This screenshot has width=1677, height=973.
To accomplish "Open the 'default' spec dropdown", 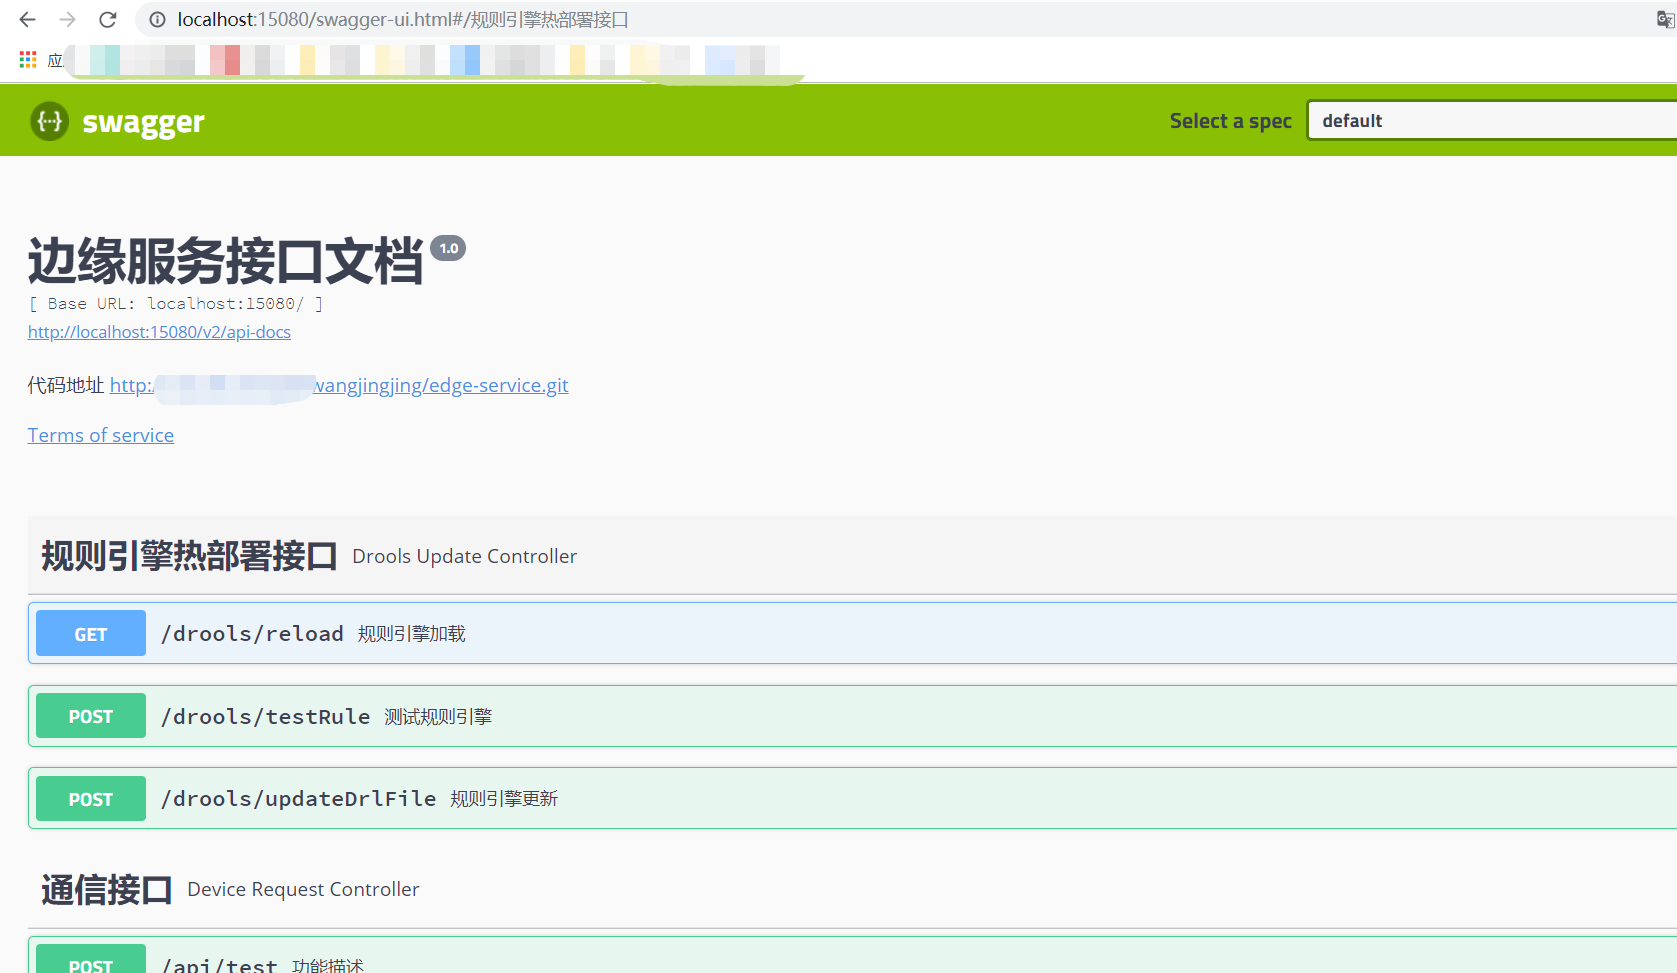I will click(x=1490, y=120).
